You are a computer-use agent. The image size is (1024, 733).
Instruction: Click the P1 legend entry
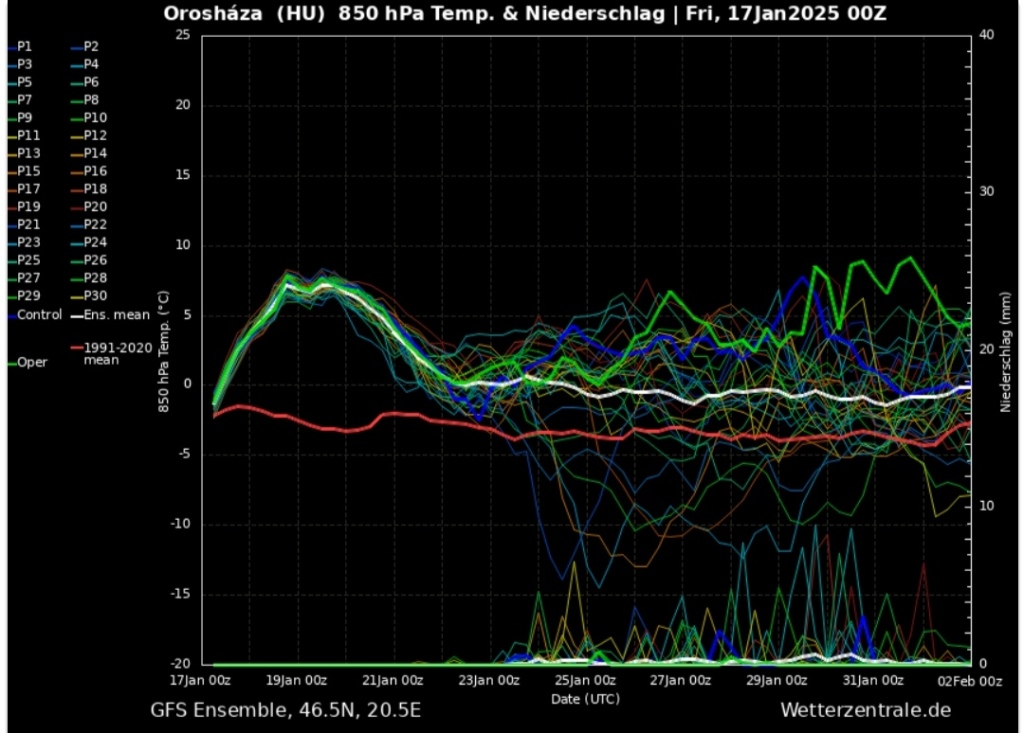coord(24,47)
